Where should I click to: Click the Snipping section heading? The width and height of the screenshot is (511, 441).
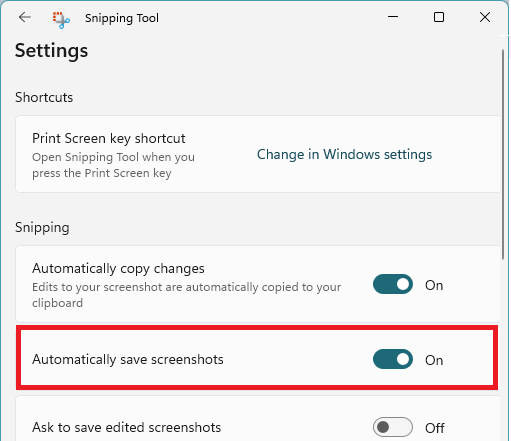42,228
